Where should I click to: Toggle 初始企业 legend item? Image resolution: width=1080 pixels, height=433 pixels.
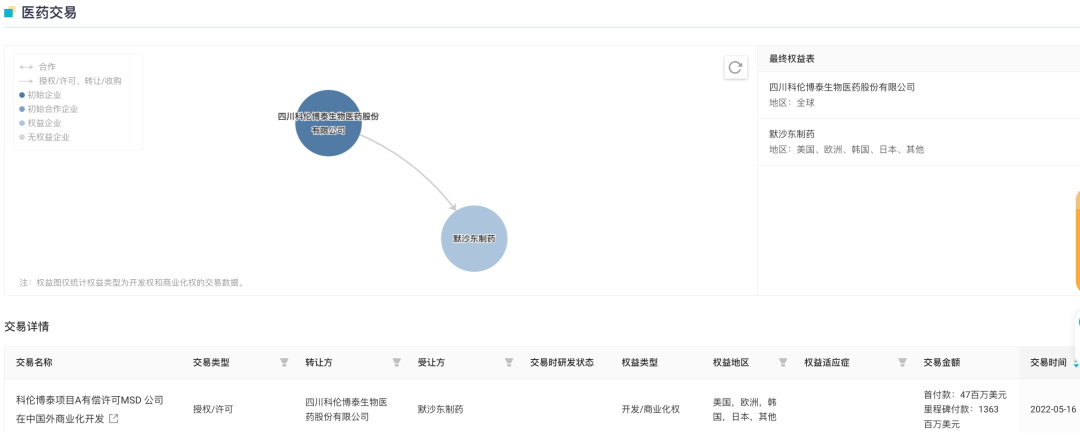pyautogui.click(x=40, y=95)
